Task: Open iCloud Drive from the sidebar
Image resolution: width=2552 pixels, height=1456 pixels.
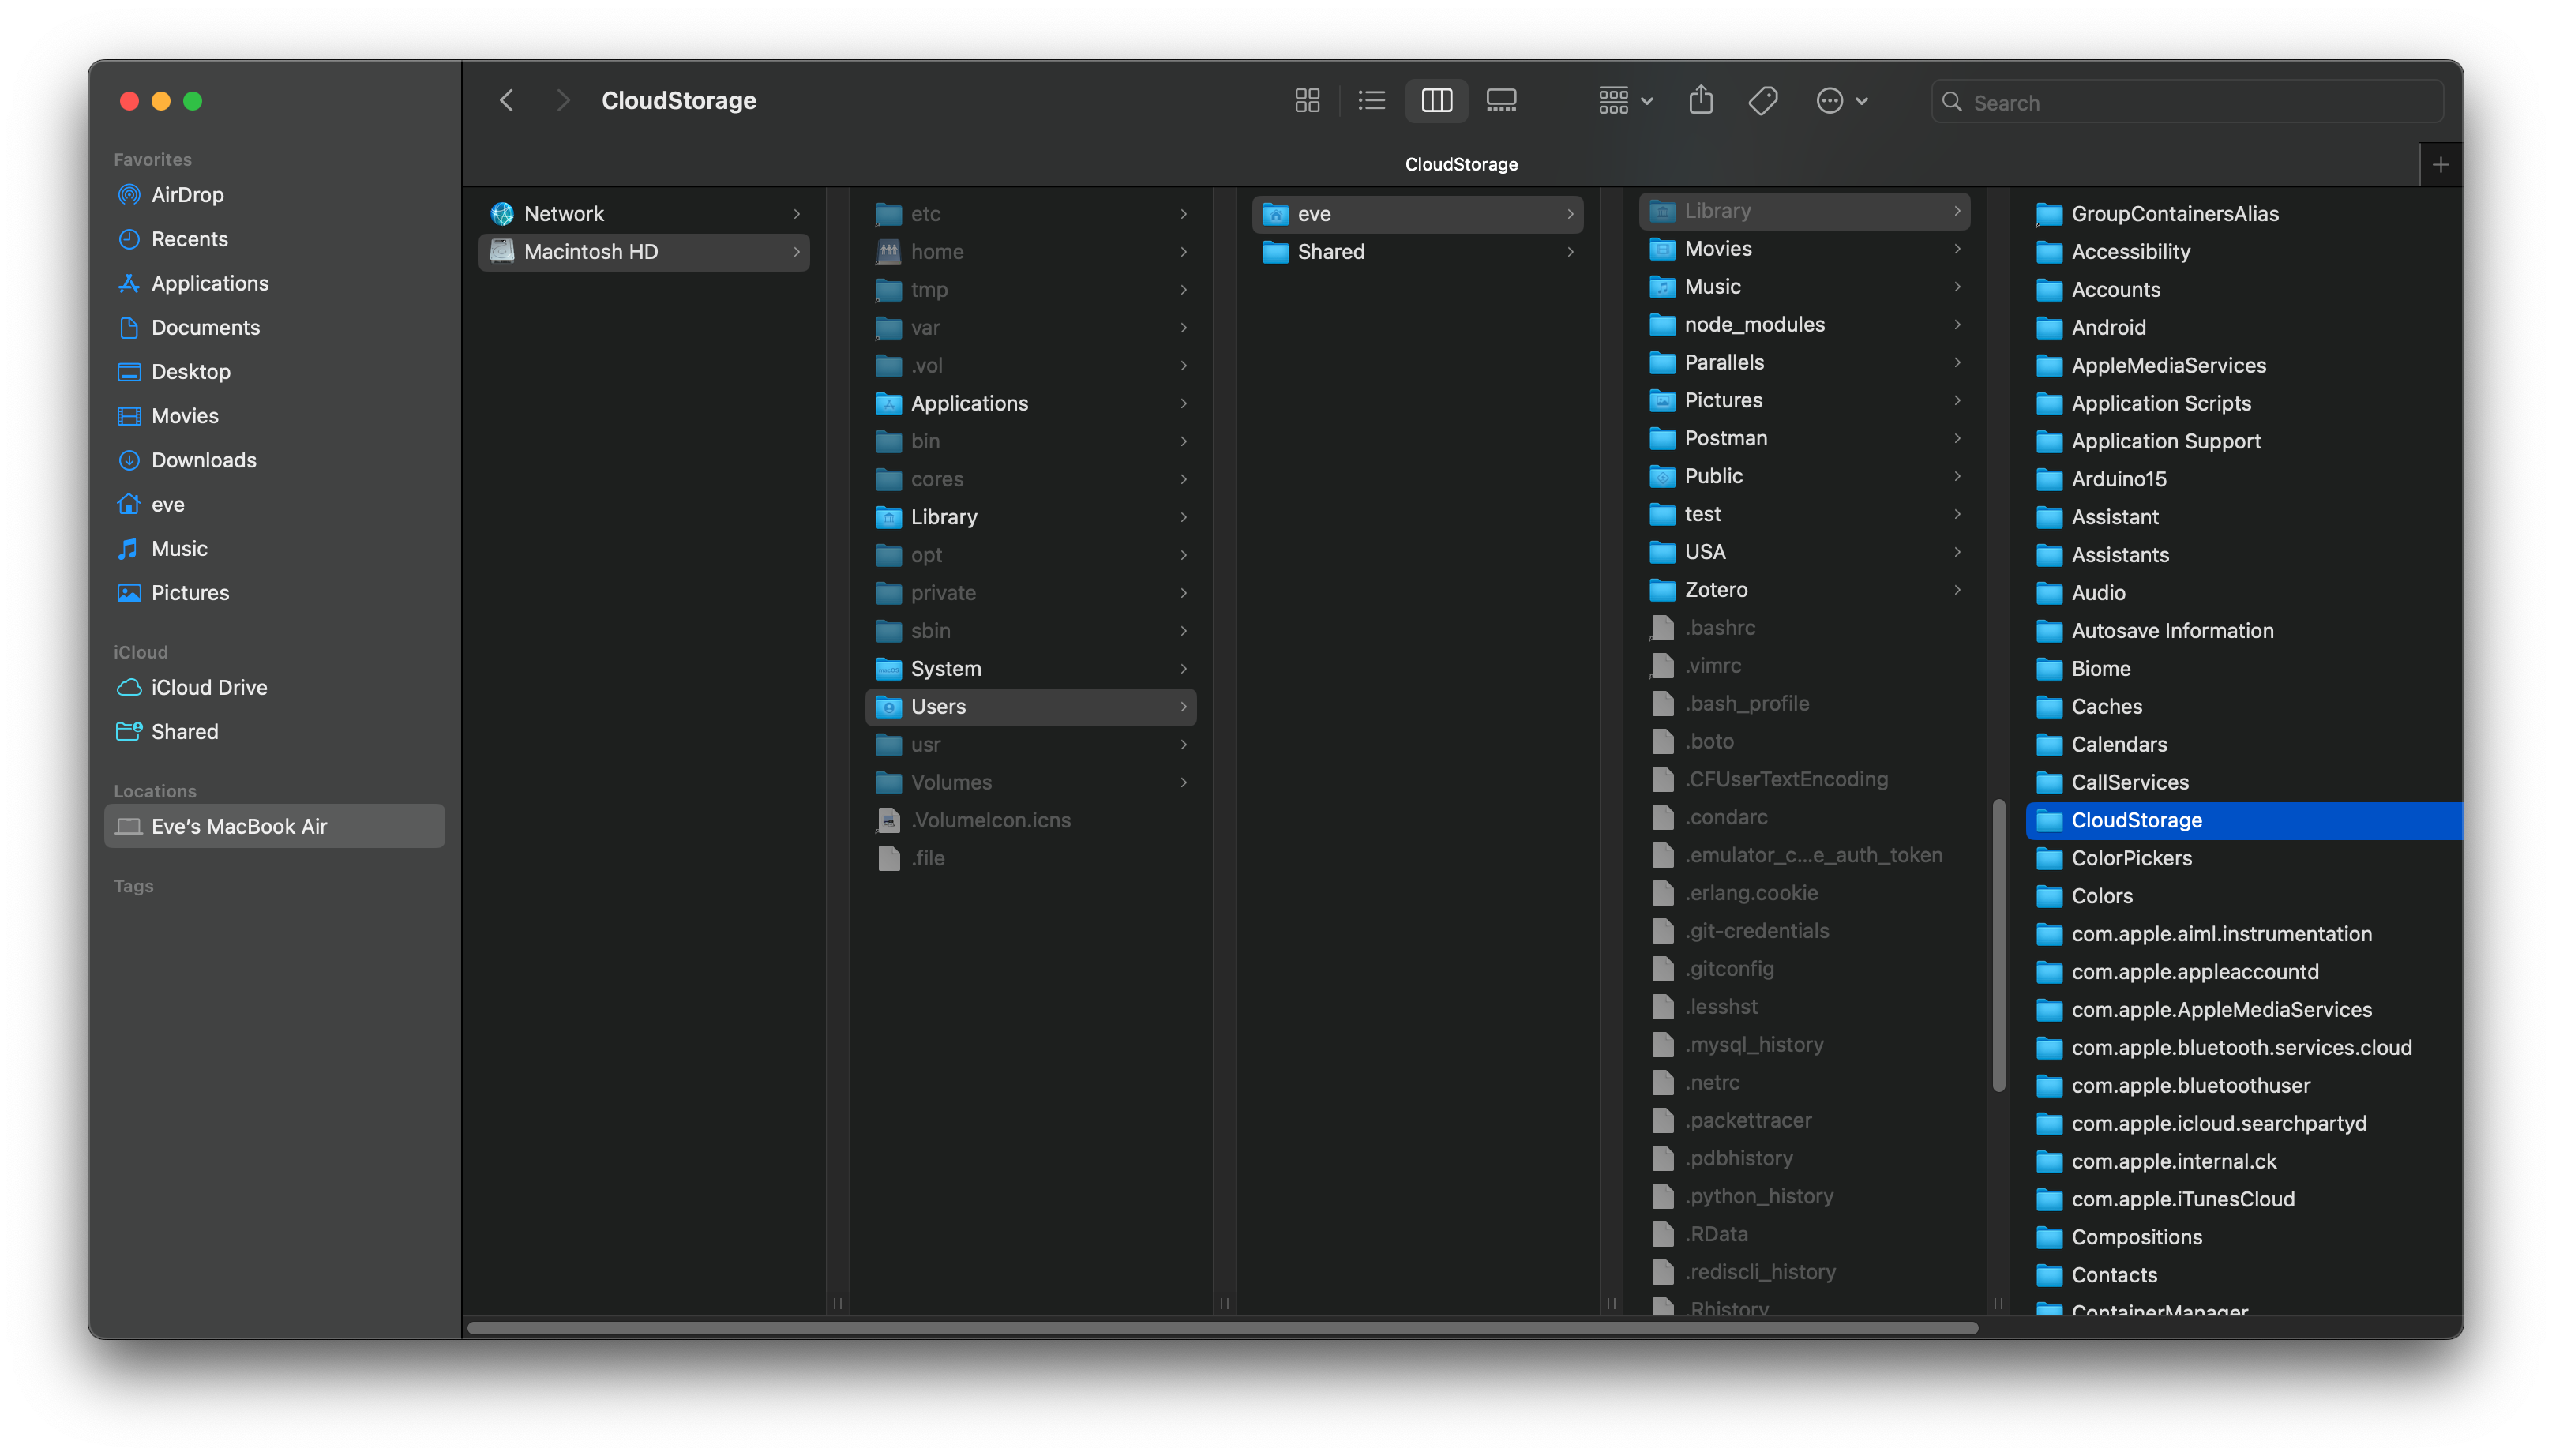Action: [x=209, y=687]
